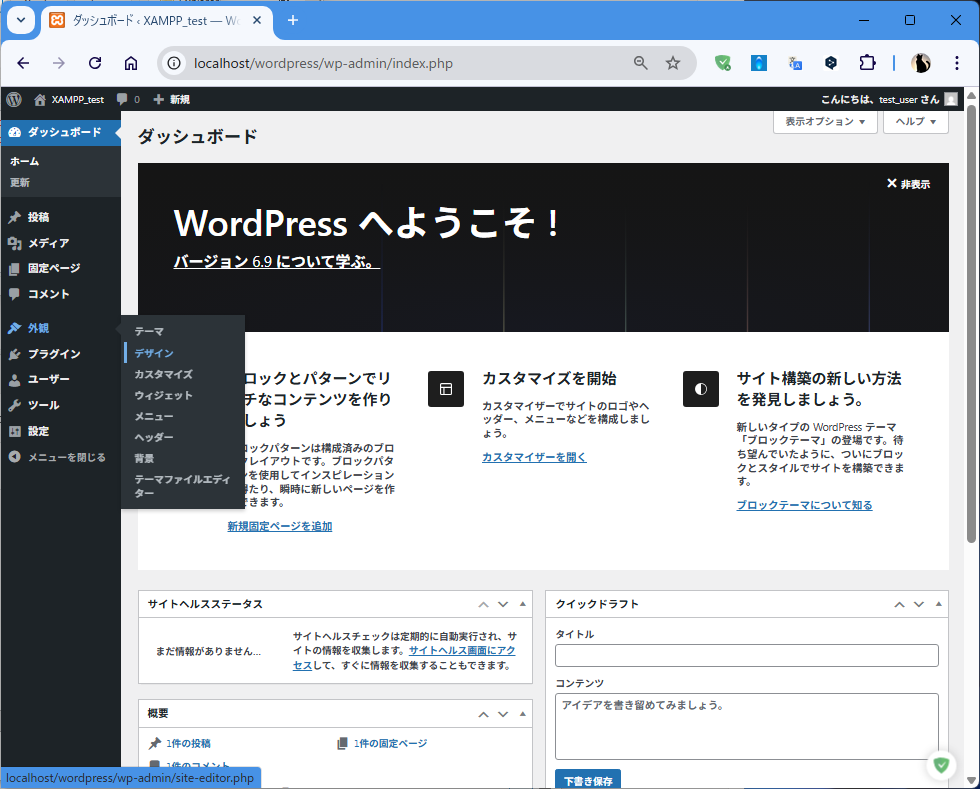Expand the 表示オプション dropdown
The width and height of the screenshot is (980, 789).
tap(825, 121)
